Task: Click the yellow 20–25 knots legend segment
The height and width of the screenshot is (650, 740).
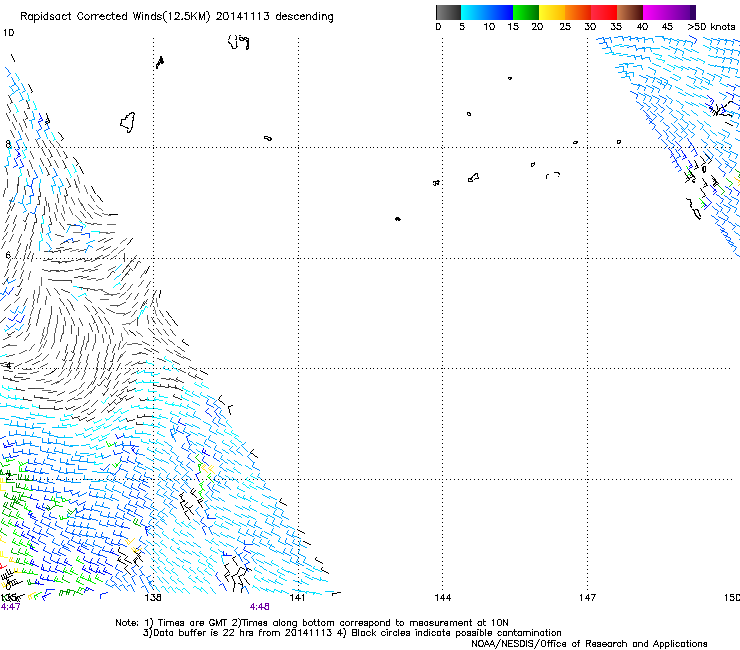Action: click(552, 12)
